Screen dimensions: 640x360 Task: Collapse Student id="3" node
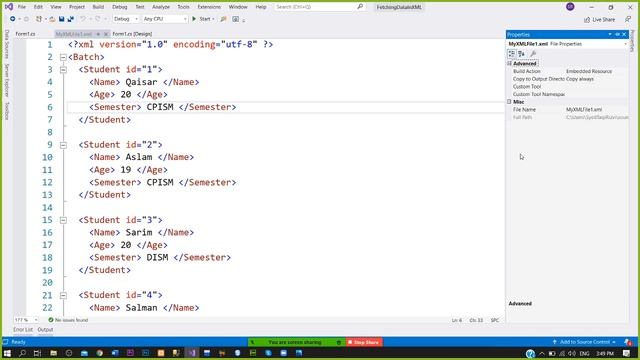(x=63, y=220)
